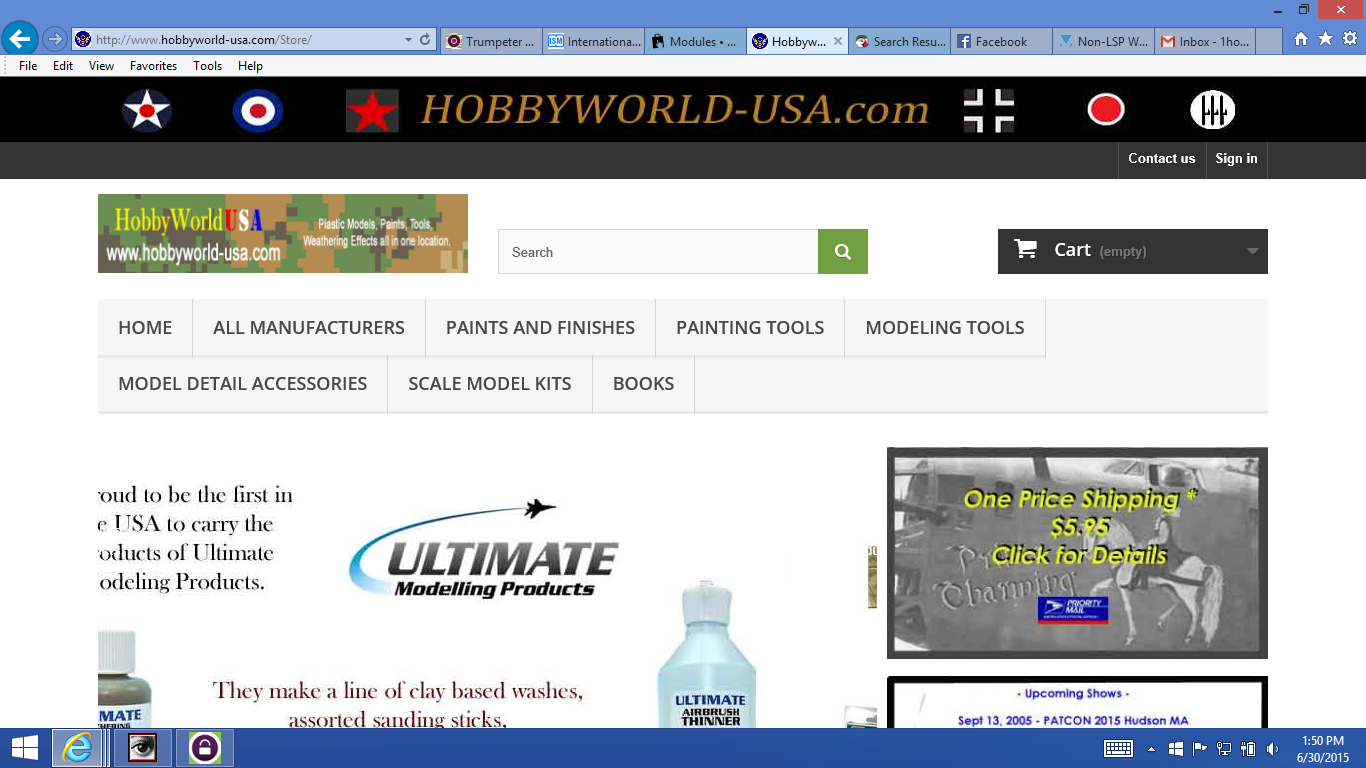1366x768 pixels.
Task: Open the Edit menu
Action: 63,66
